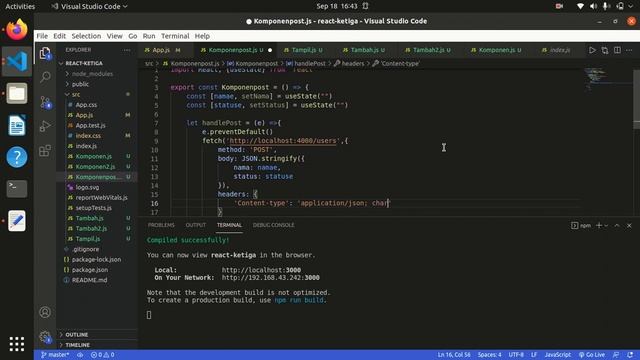Open the Extensions view
This screenshot has height=360, width=640.
(45, 151)
